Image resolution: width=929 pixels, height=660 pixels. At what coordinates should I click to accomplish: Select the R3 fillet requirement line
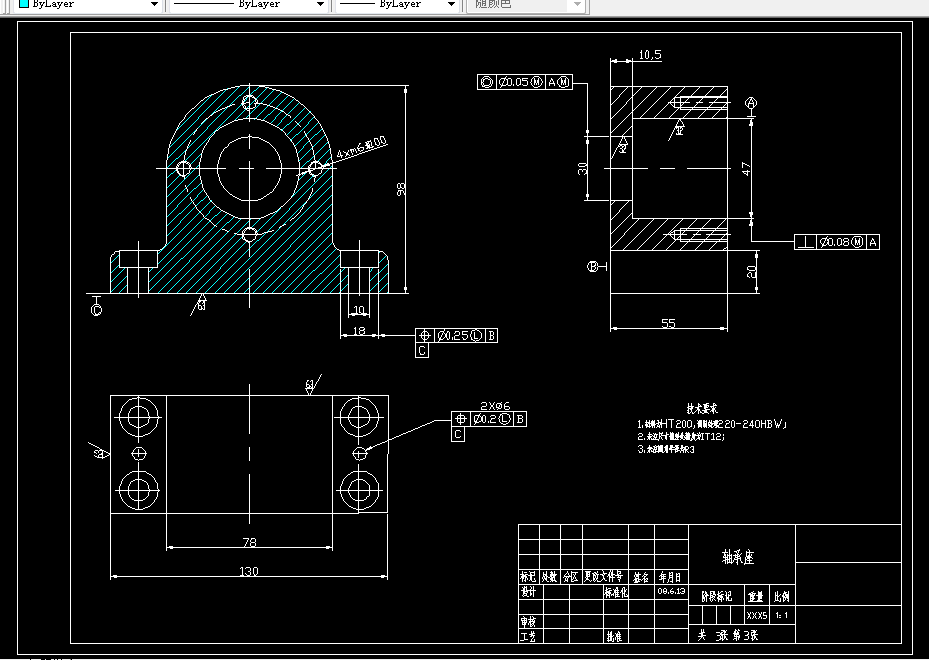[x=665, y=449]
